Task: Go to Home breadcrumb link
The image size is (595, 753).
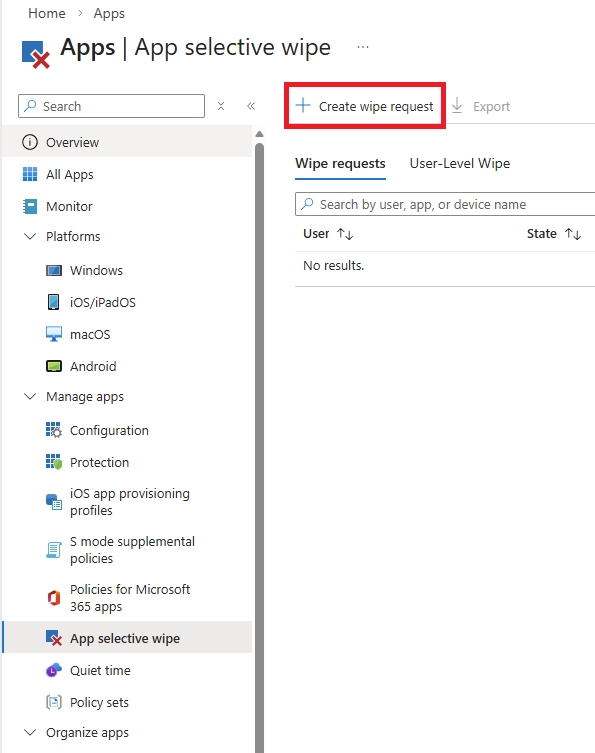Action: (x=47, y=13)
